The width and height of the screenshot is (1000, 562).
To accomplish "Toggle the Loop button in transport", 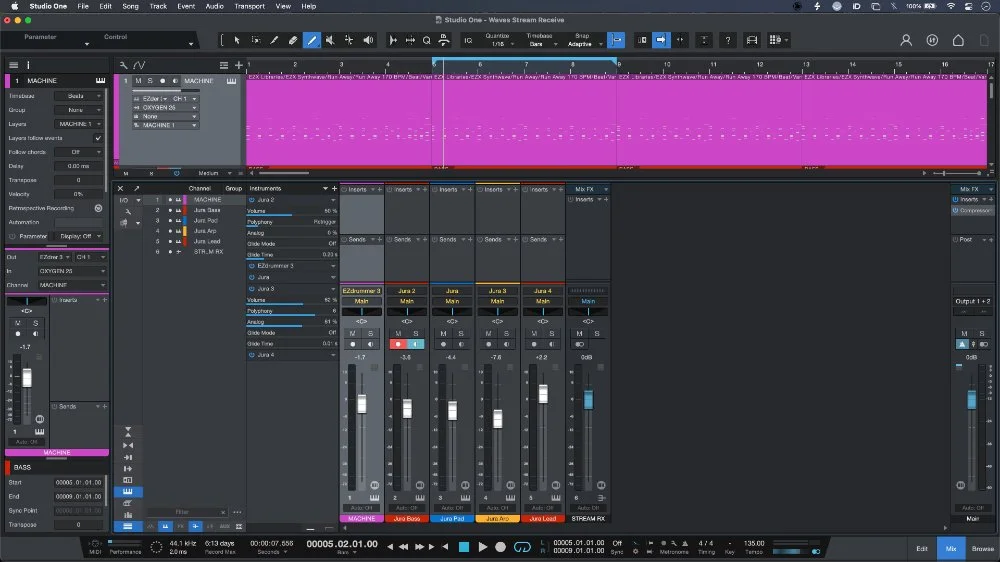I will coord(522,547).
